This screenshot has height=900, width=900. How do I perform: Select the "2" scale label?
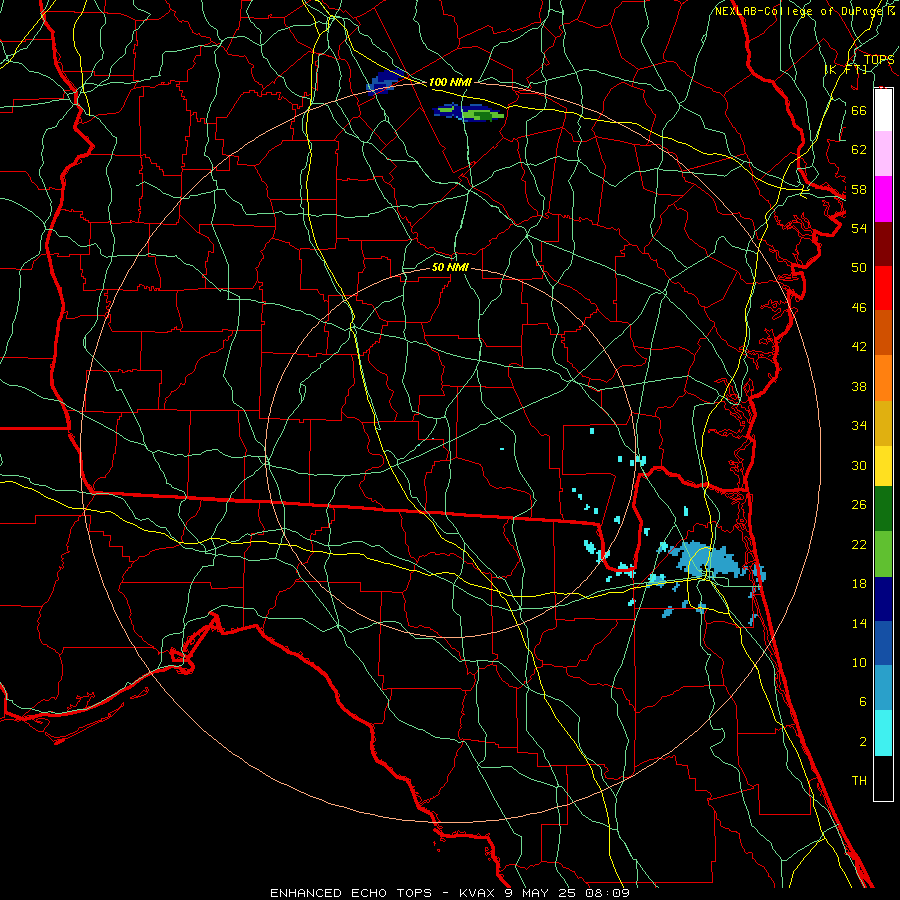click(x=862, y=742)
